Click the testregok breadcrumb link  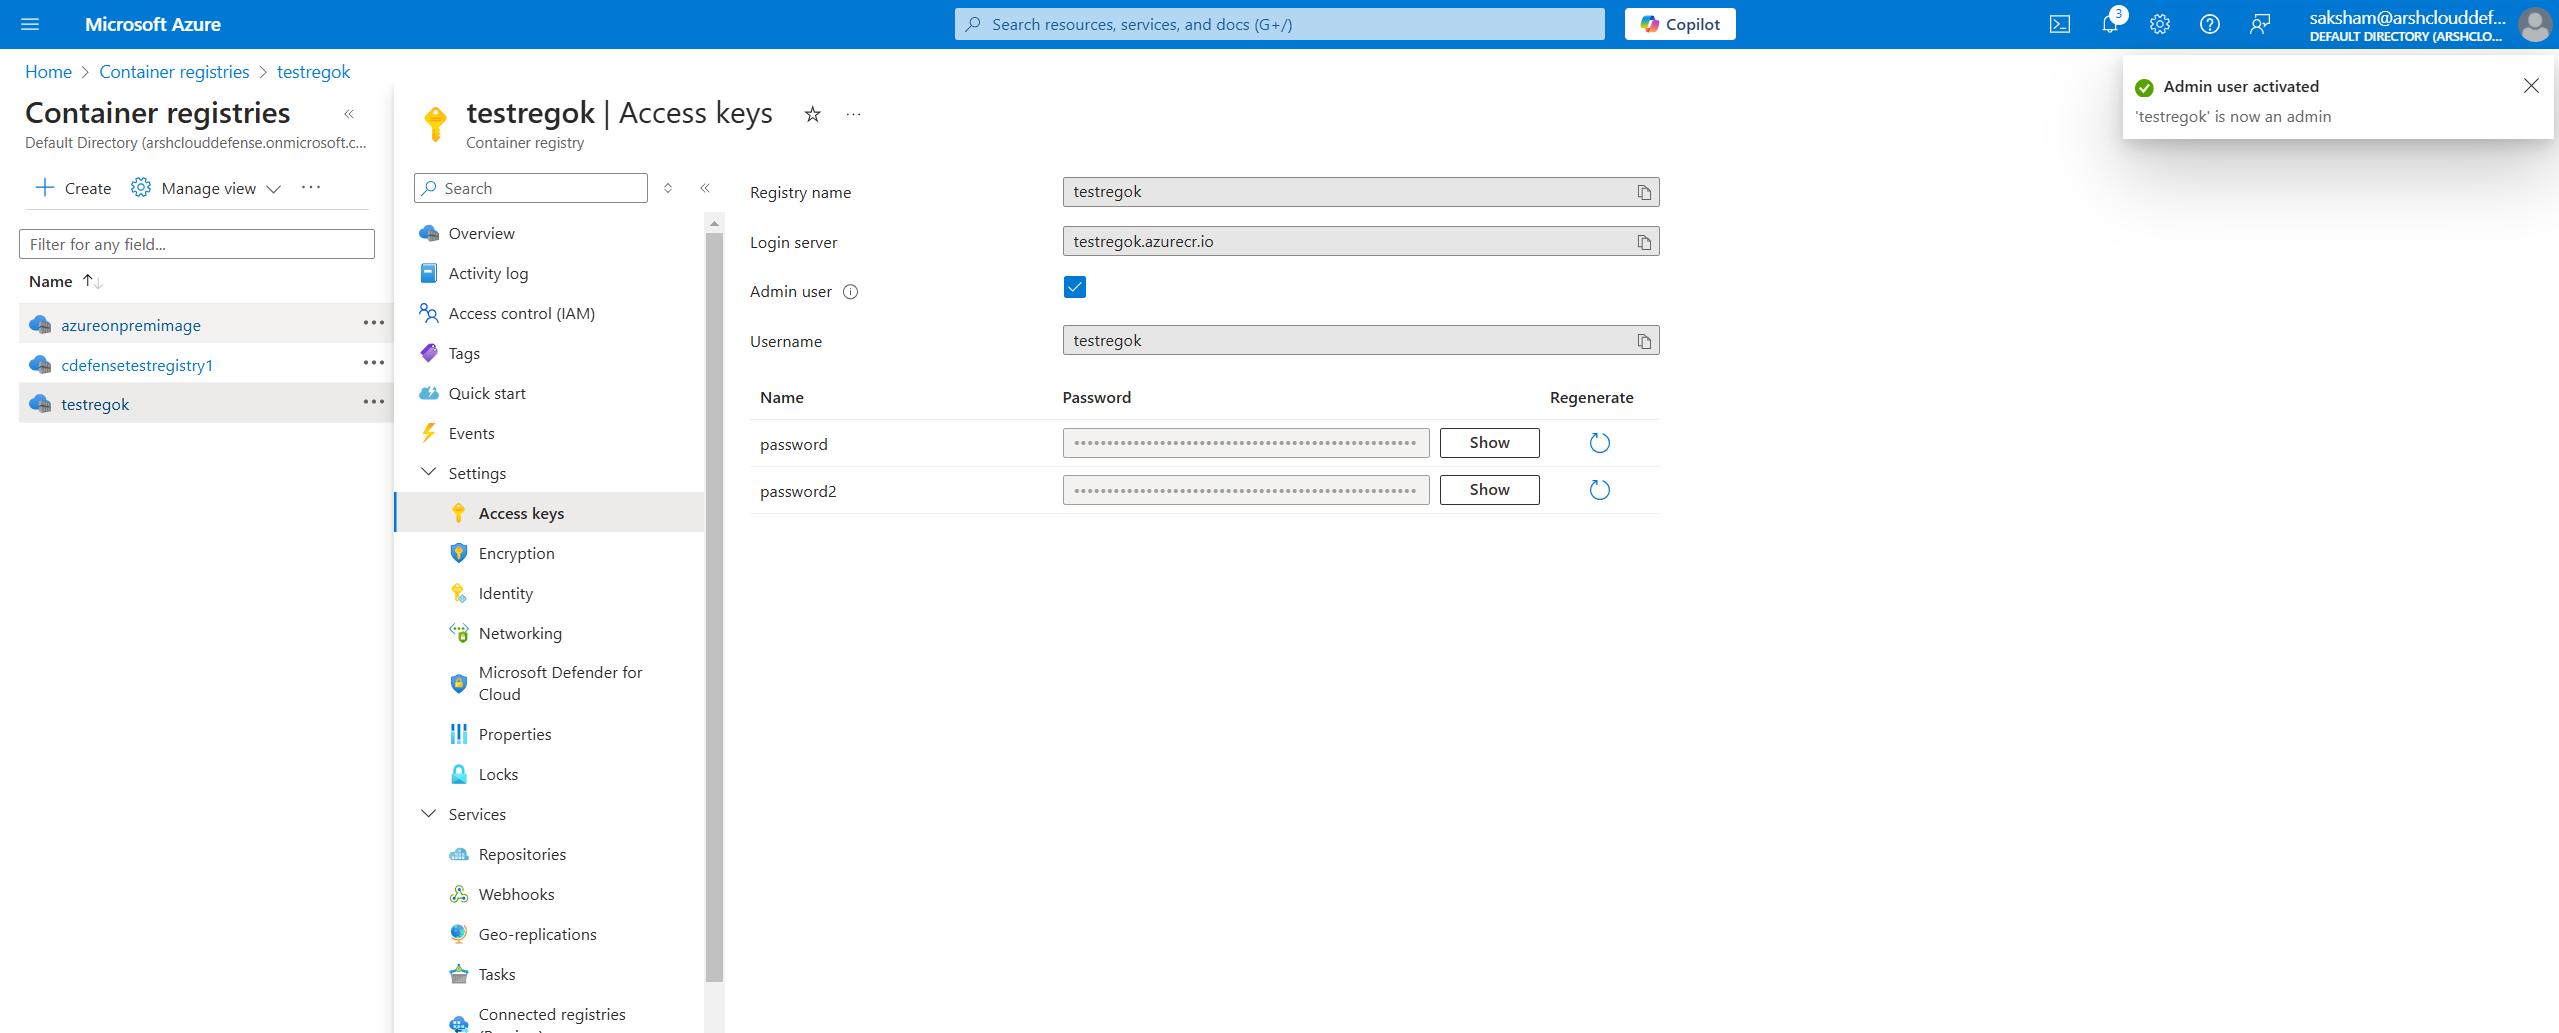click(313, 72)
